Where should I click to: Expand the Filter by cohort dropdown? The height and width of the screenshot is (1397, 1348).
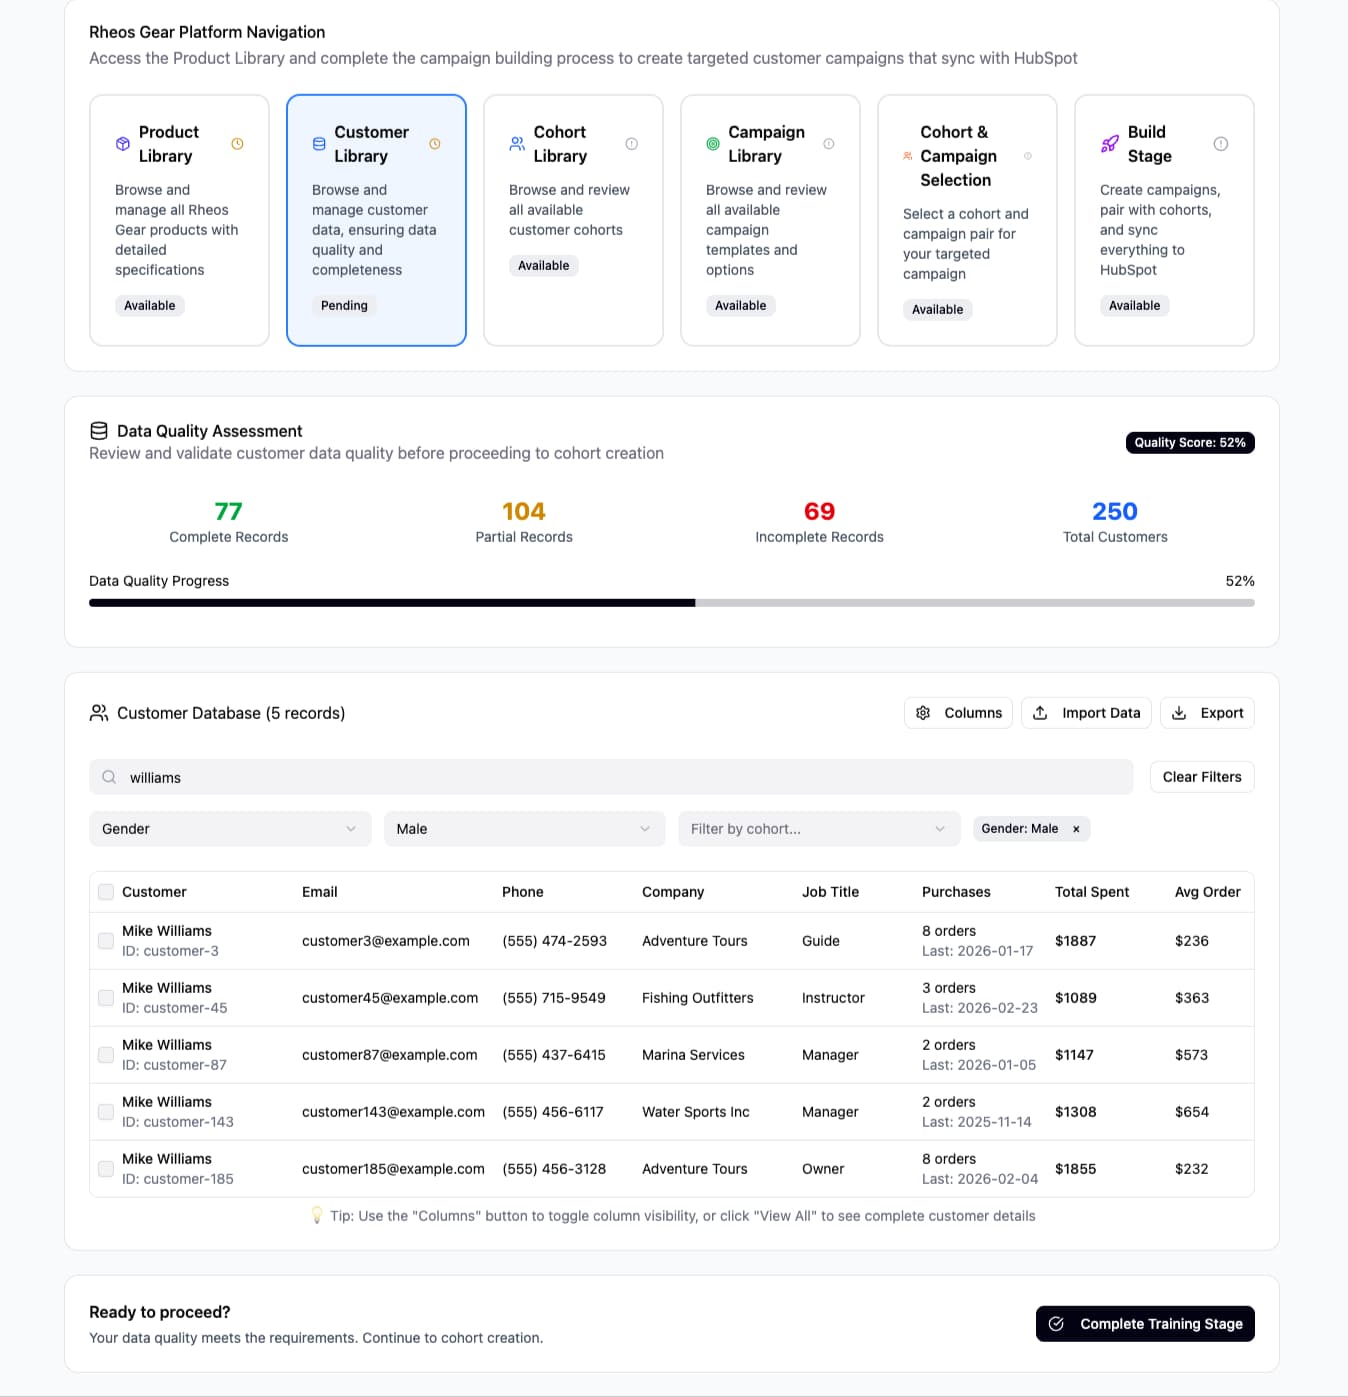click(818, 828)
